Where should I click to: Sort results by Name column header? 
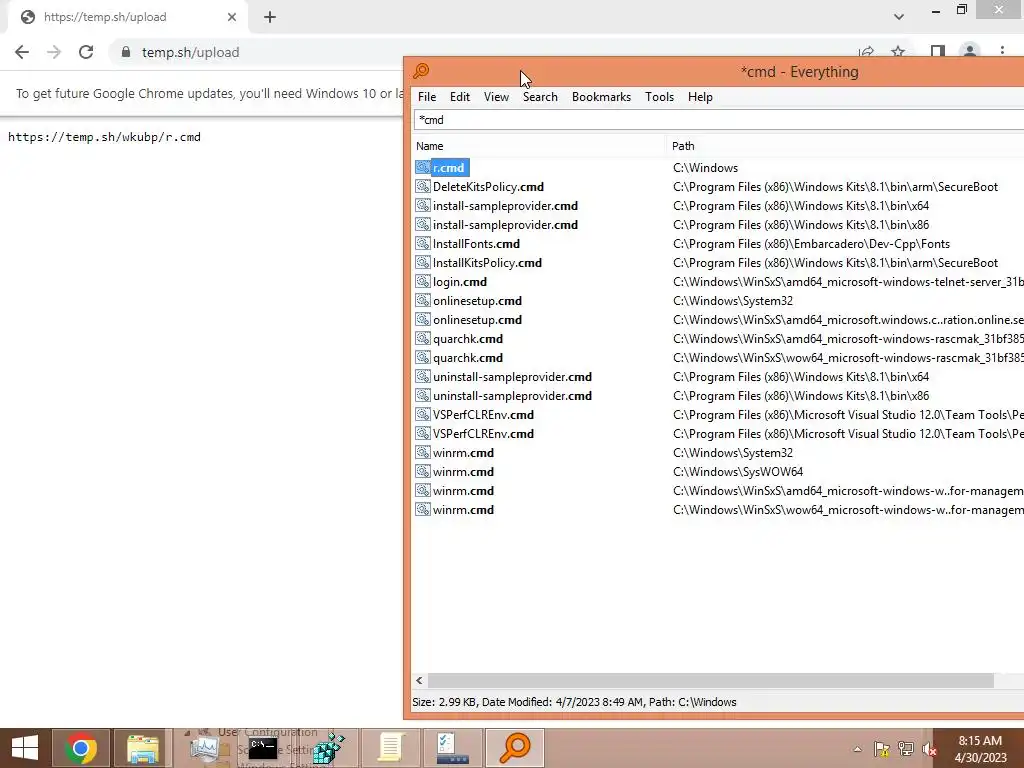539,146
